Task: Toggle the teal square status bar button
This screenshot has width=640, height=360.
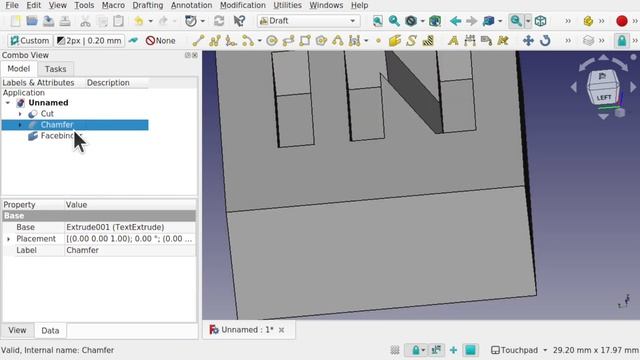Action: tap(470, 350)
